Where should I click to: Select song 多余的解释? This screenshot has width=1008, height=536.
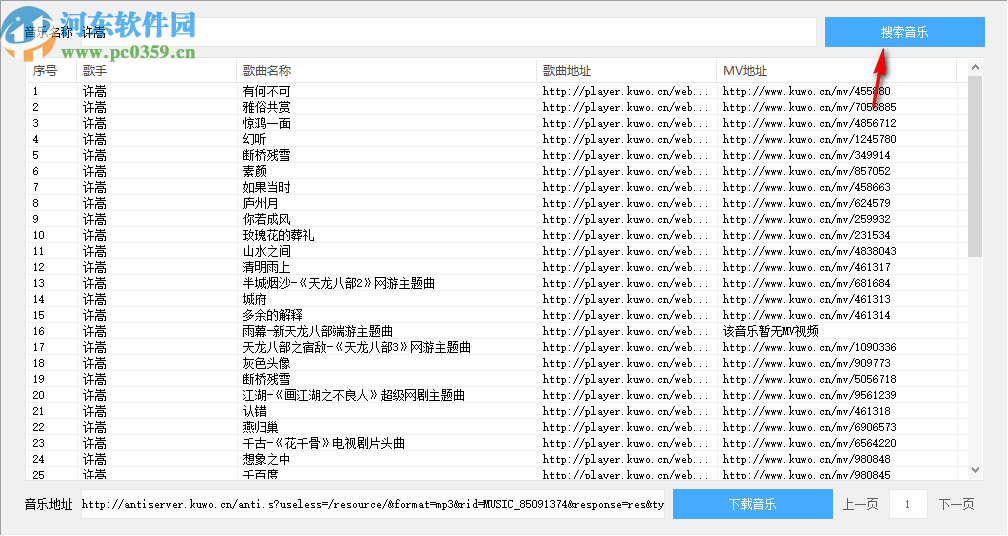[x=273, y=316]
